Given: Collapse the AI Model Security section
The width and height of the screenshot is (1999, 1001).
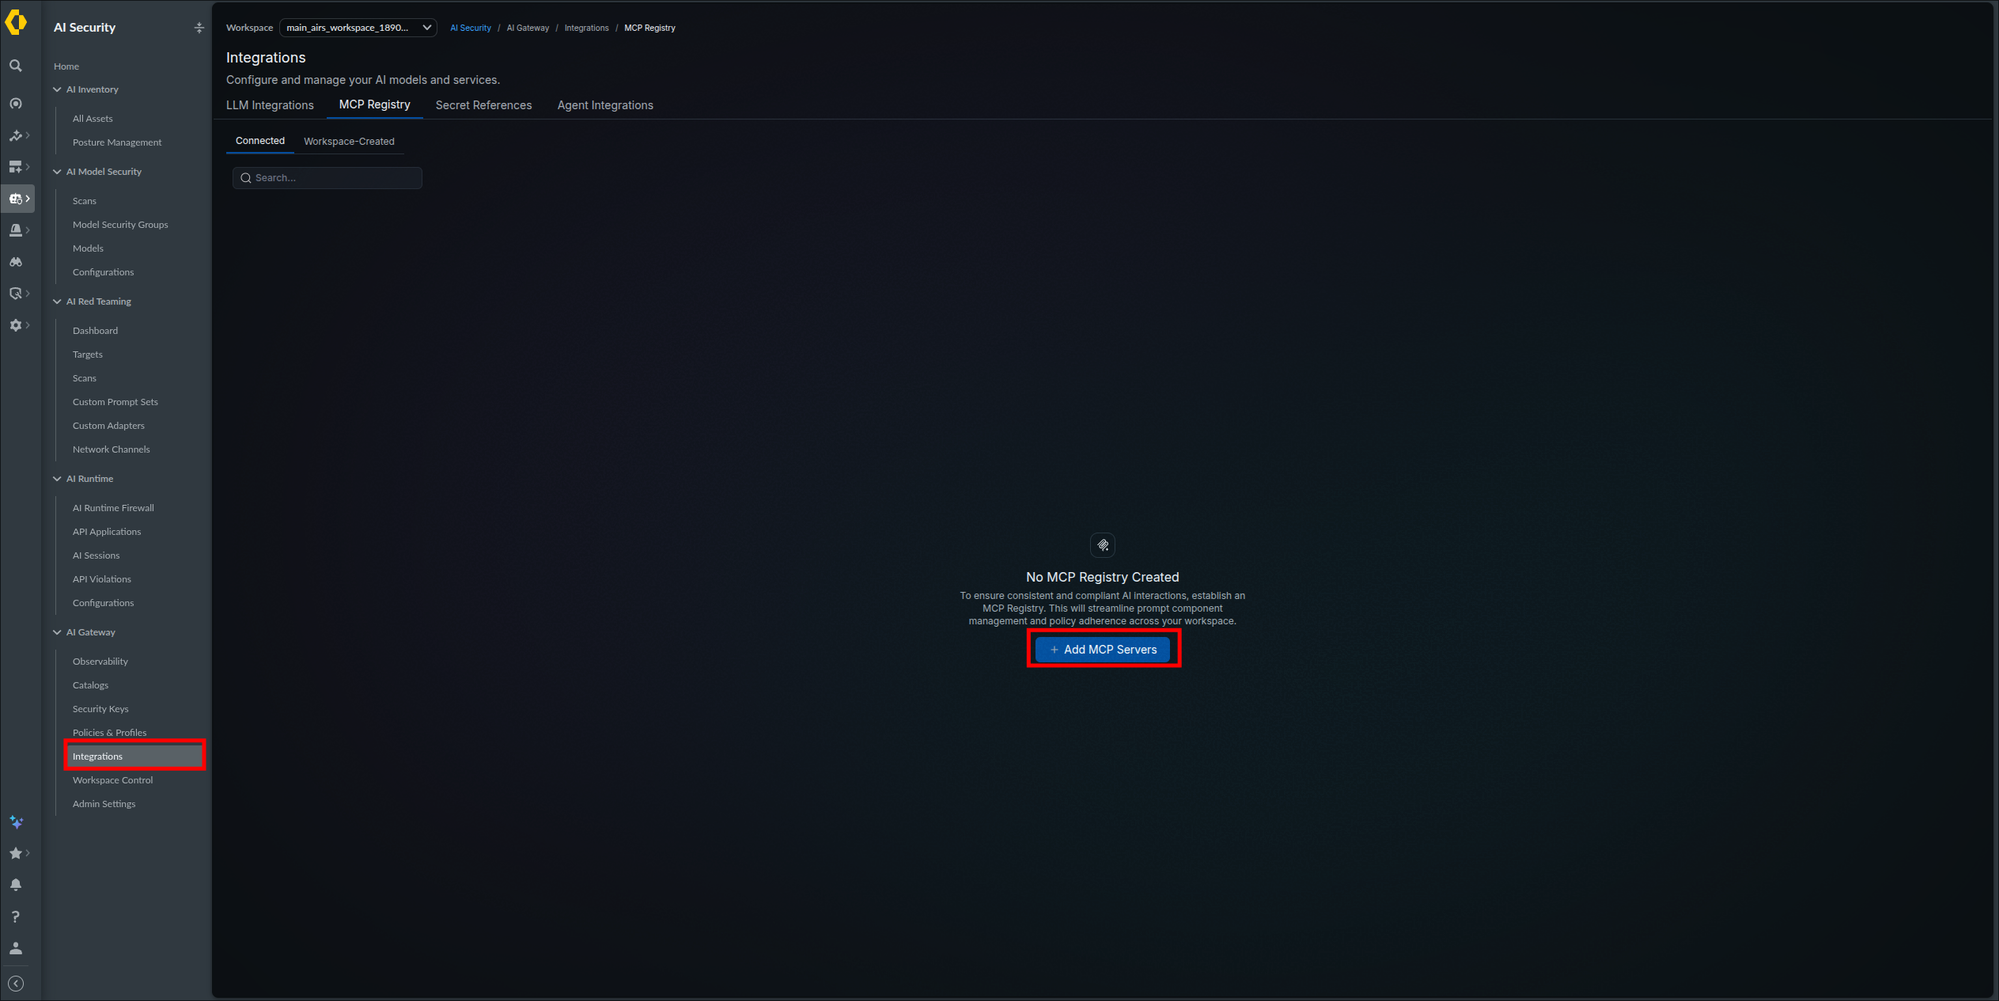Looking at the screenshot, I should pos(57,172).
